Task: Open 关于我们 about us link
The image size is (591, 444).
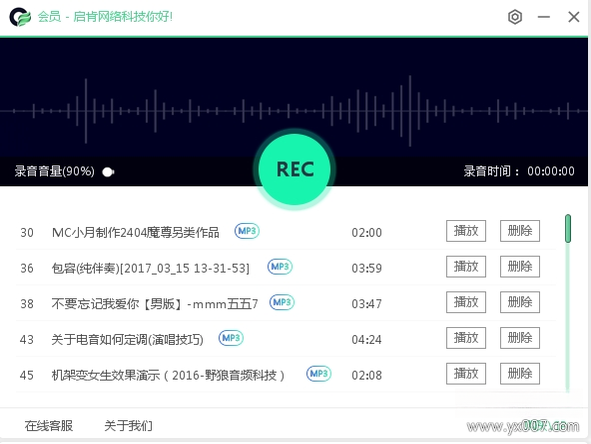Action: click(128, 426)
